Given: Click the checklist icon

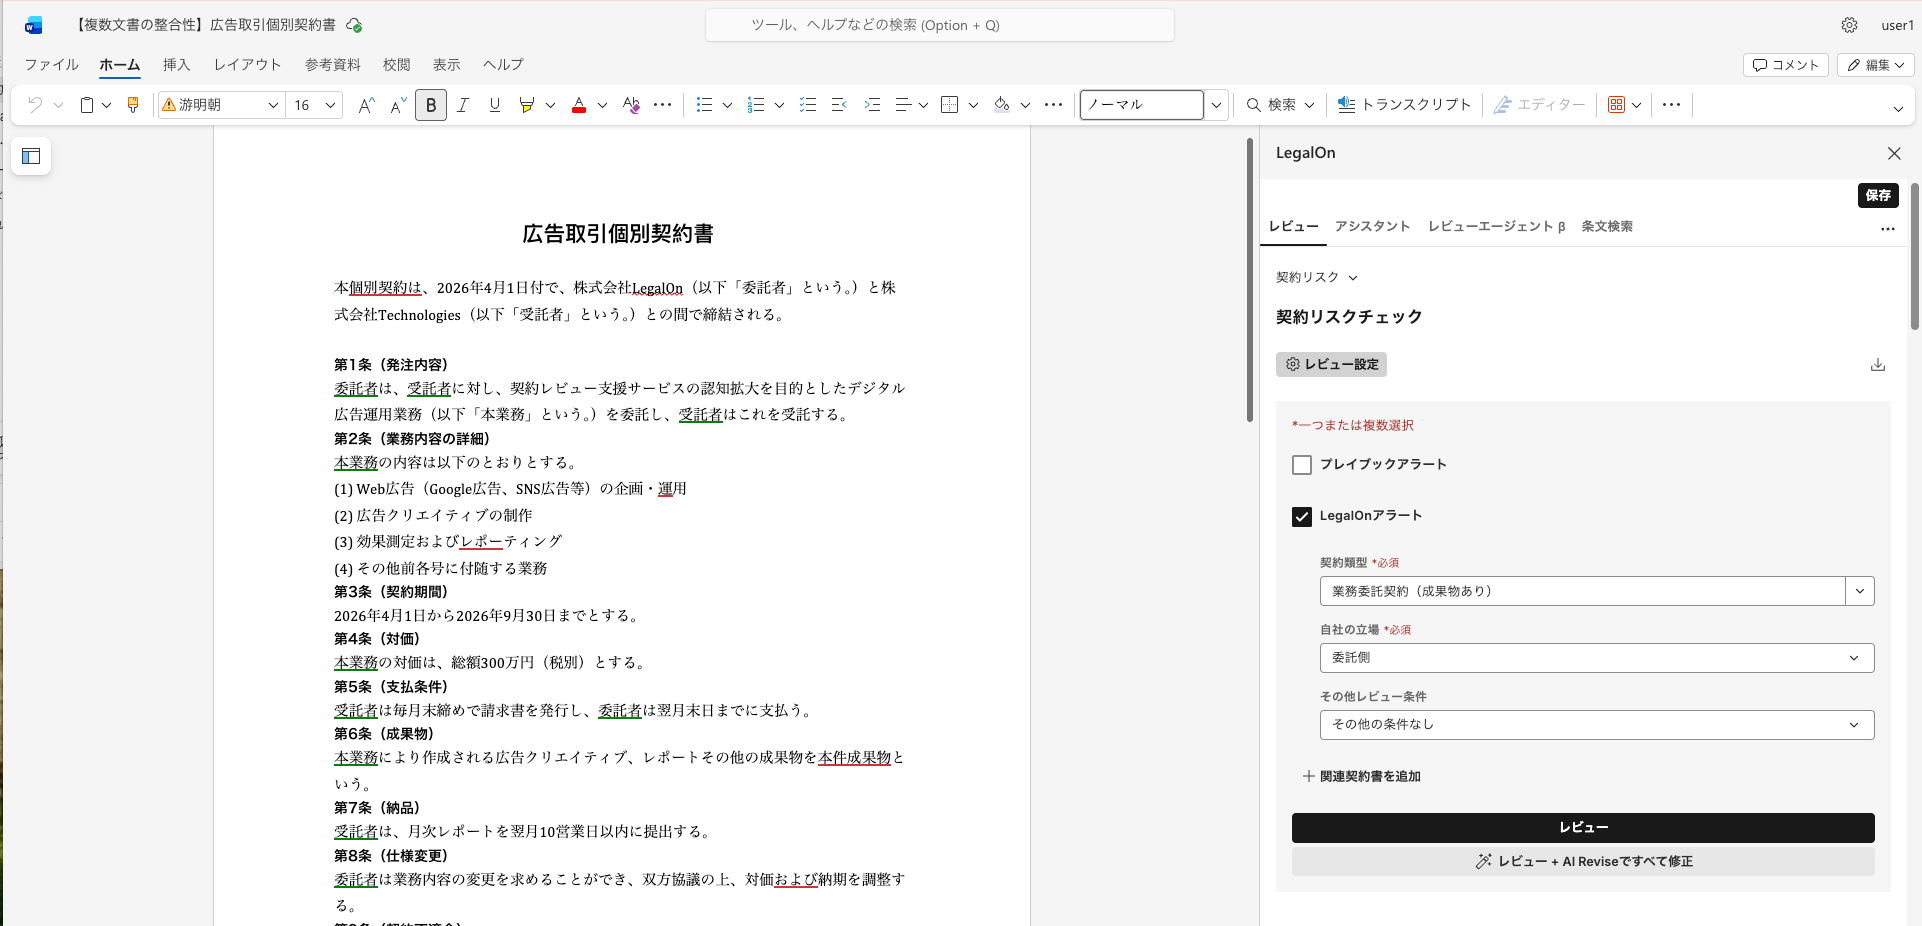Looking at the screenshot, I should coord(808,105).
